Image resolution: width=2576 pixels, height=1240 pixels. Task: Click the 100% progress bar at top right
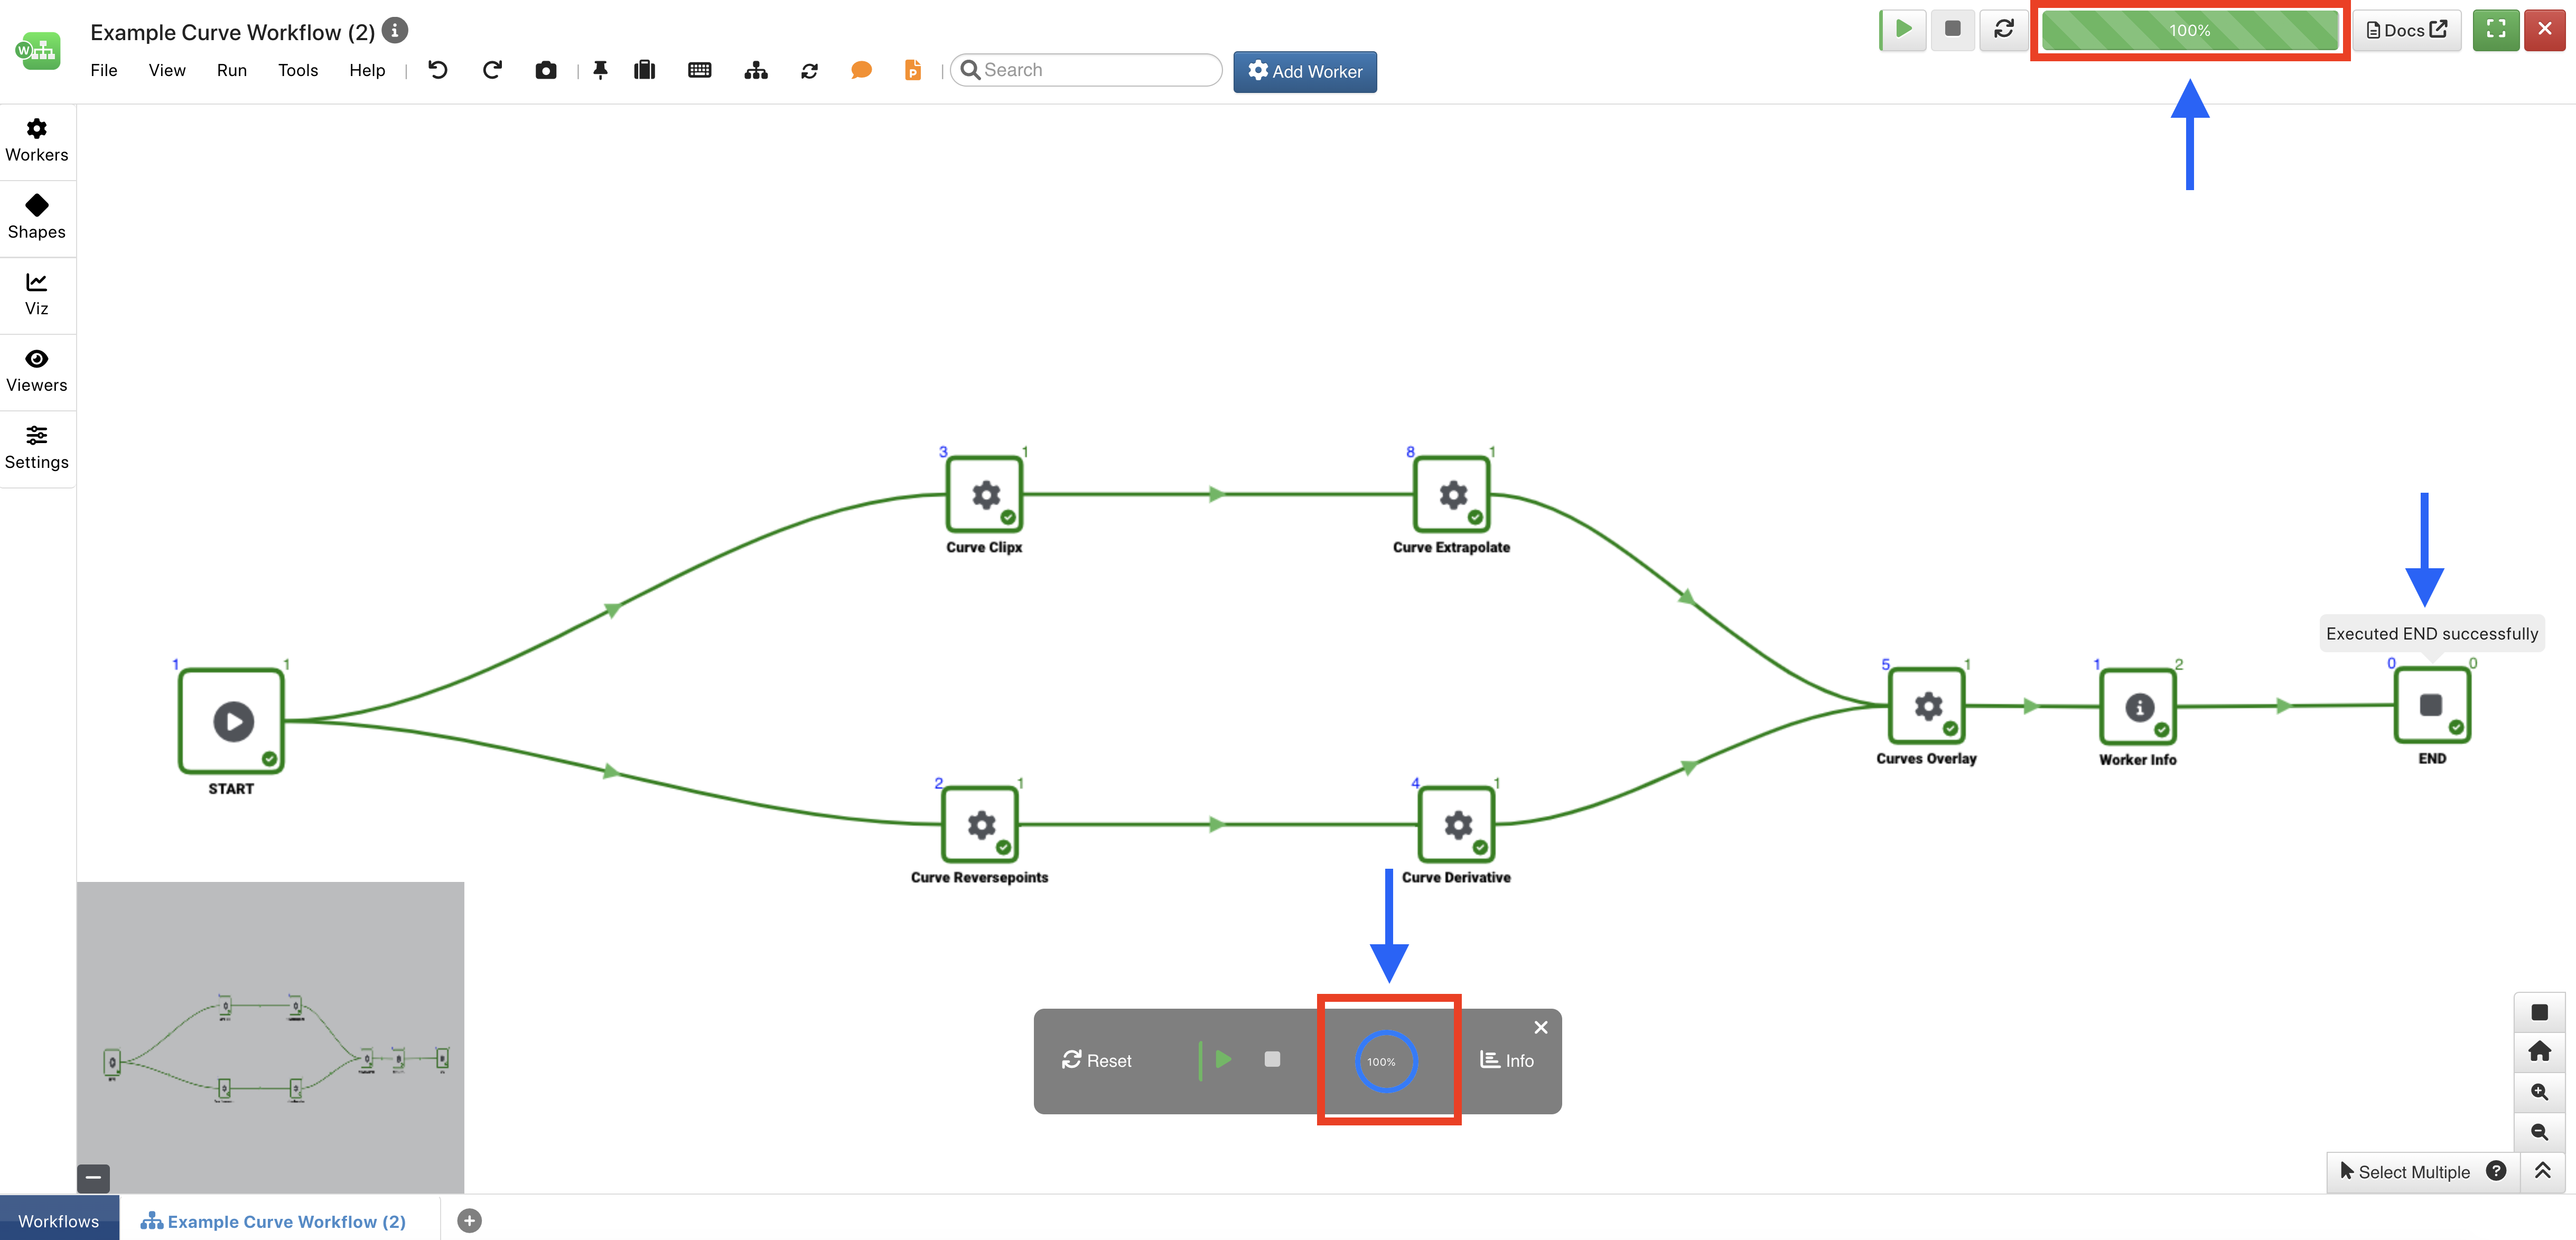[2189, 29]
